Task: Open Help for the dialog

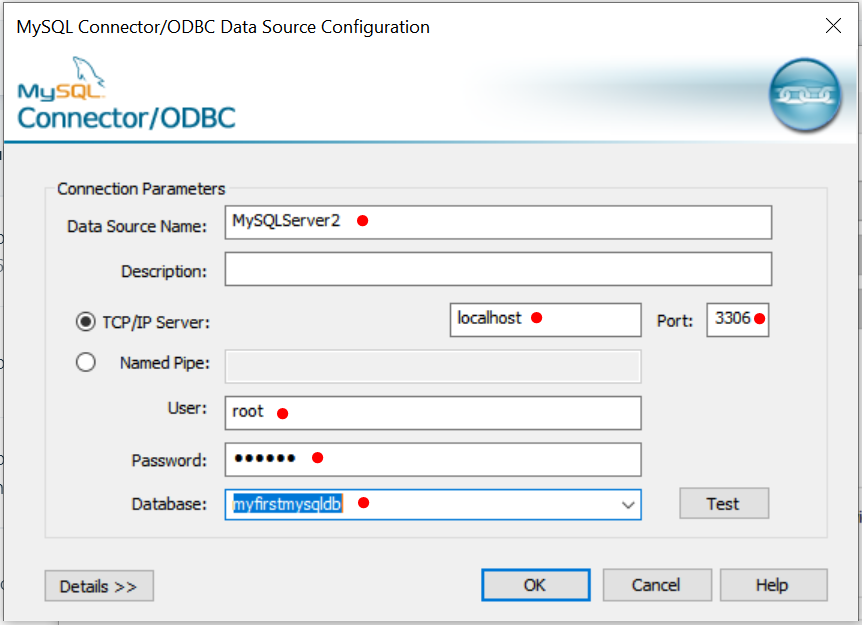Action: [x=773, y=585]
